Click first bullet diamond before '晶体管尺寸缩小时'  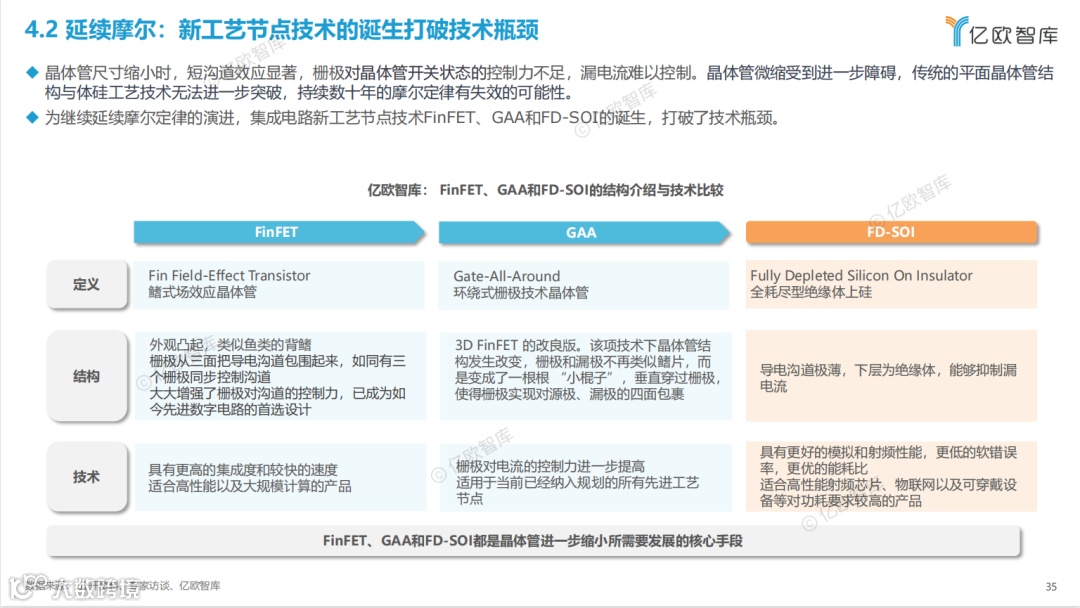[32, 72]
